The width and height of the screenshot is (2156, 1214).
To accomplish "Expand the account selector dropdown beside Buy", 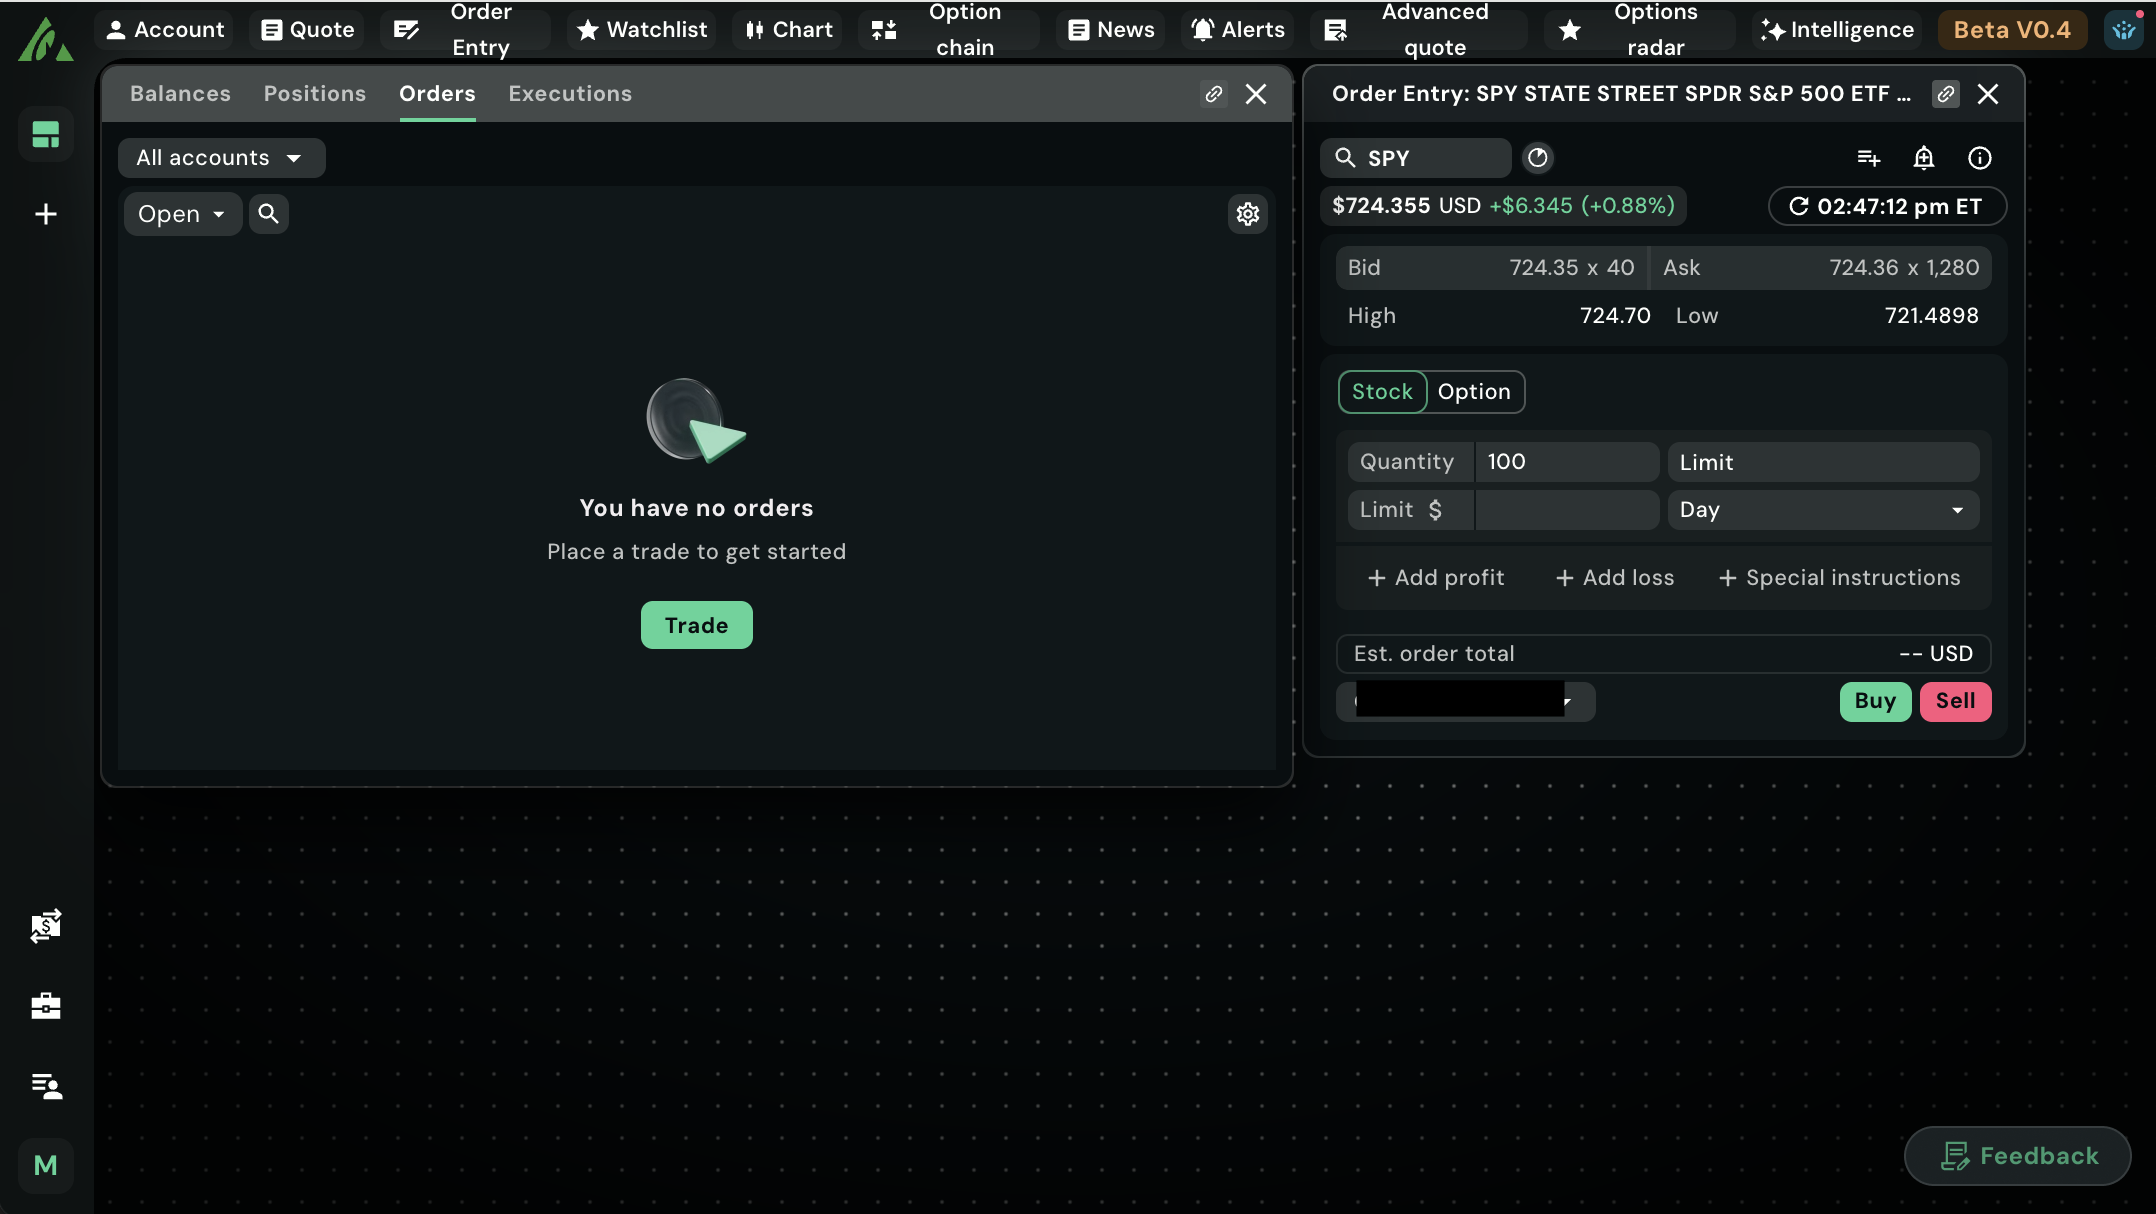I will 1466,701.
